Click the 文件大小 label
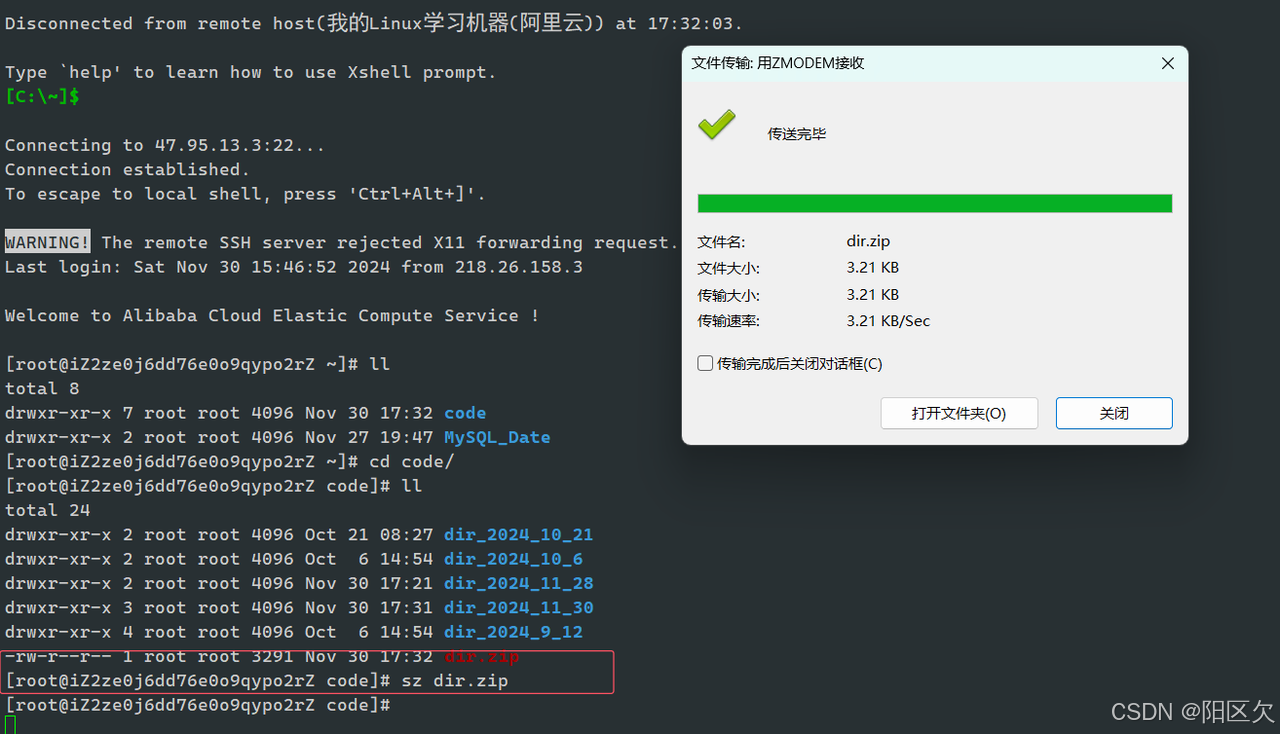1280x734 pixels. coord(727,267)
